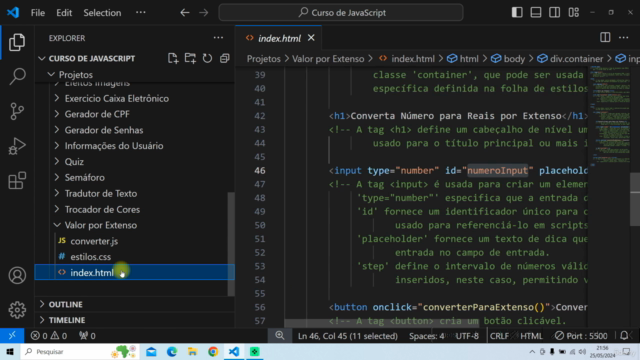
Task: Click the Valor por Extenso breadcrumb
Action: 328,59
